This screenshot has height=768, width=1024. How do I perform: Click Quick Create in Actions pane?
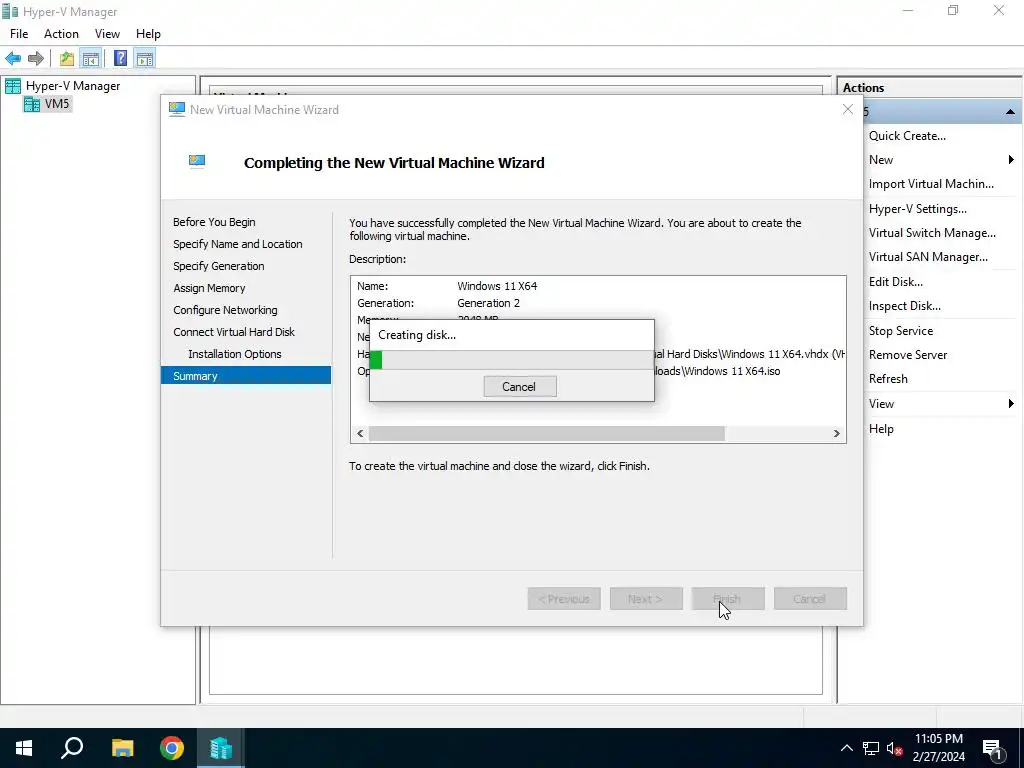click(907, 136)
